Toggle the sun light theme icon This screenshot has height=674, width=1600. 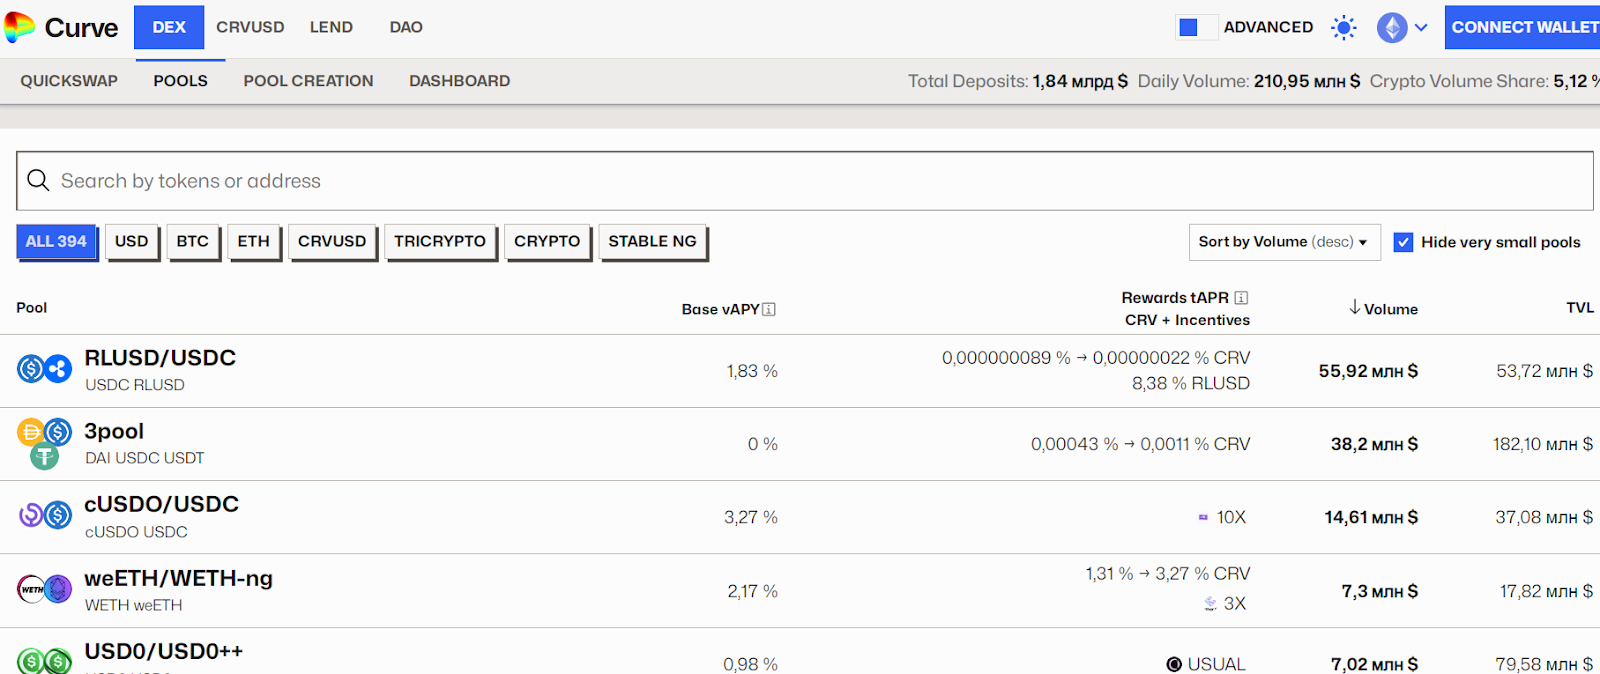(x=1344, y=28)
